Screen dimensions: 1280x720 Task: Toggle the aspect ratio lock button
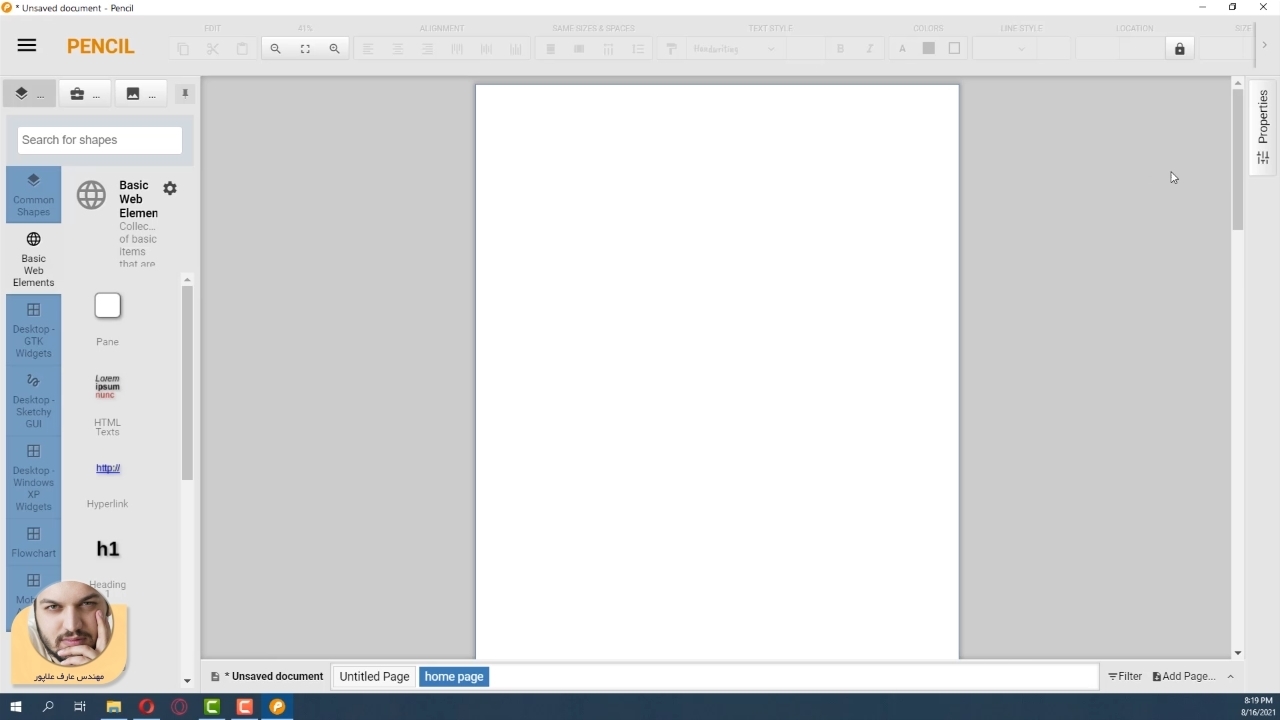pyautogui.click(x=1180, y=49)
